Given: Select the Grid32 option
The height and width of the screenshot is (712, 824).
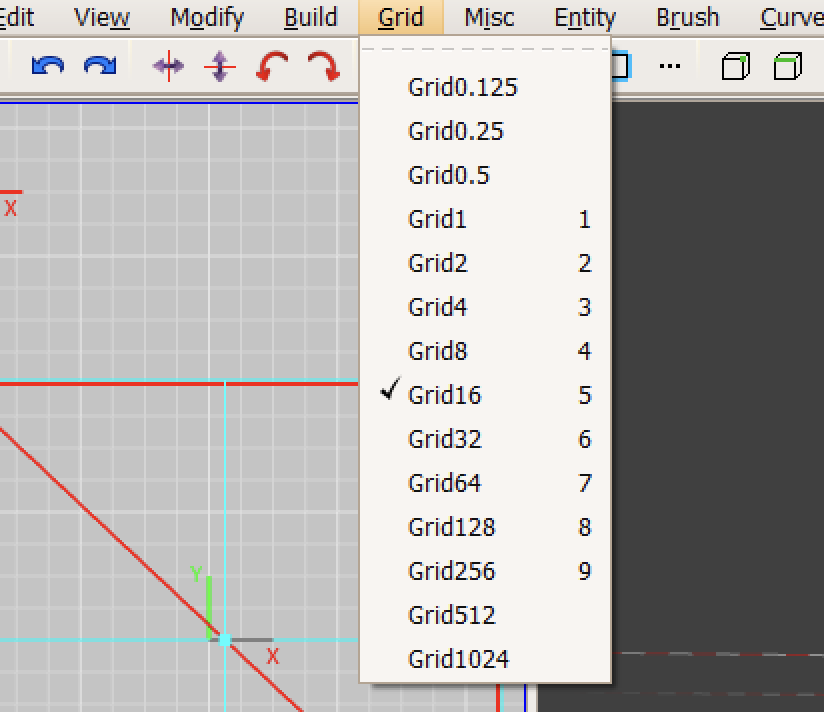Looking at the screenshot, I should [485, 439].
